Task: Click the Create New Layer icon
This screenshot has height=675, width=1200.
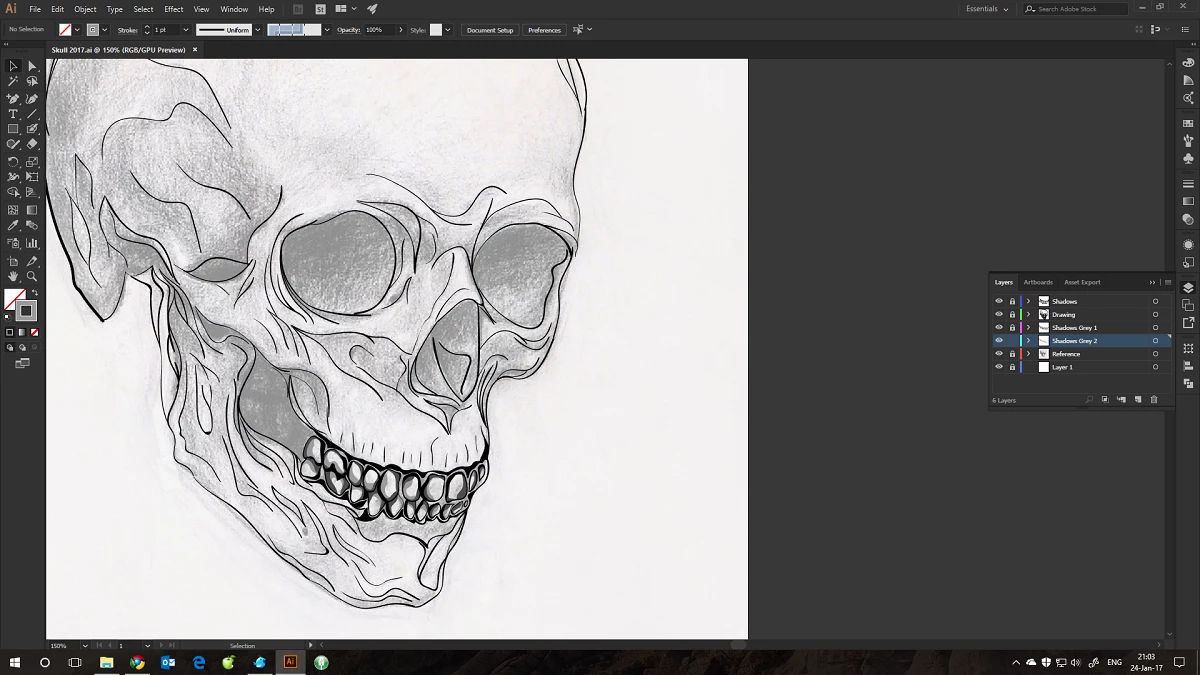Action: click(1138, 400)
